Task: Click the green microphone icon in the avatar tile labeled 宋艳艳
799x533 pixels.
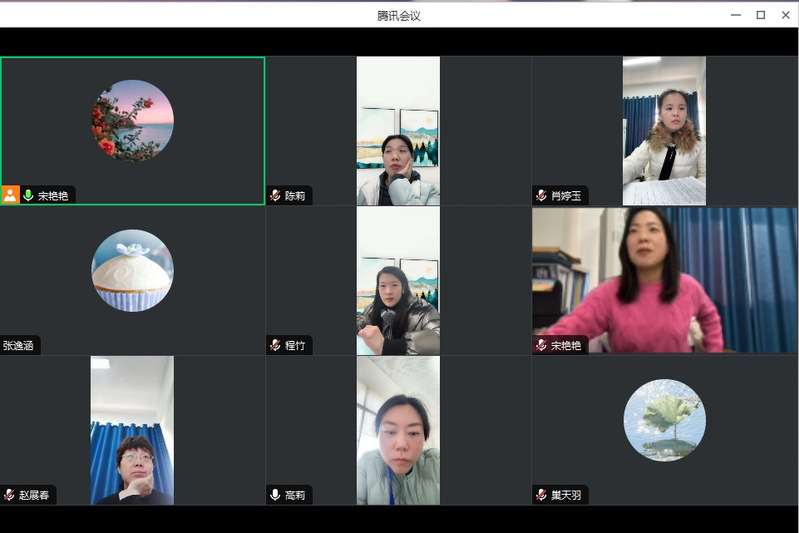Action: [29, 196]
